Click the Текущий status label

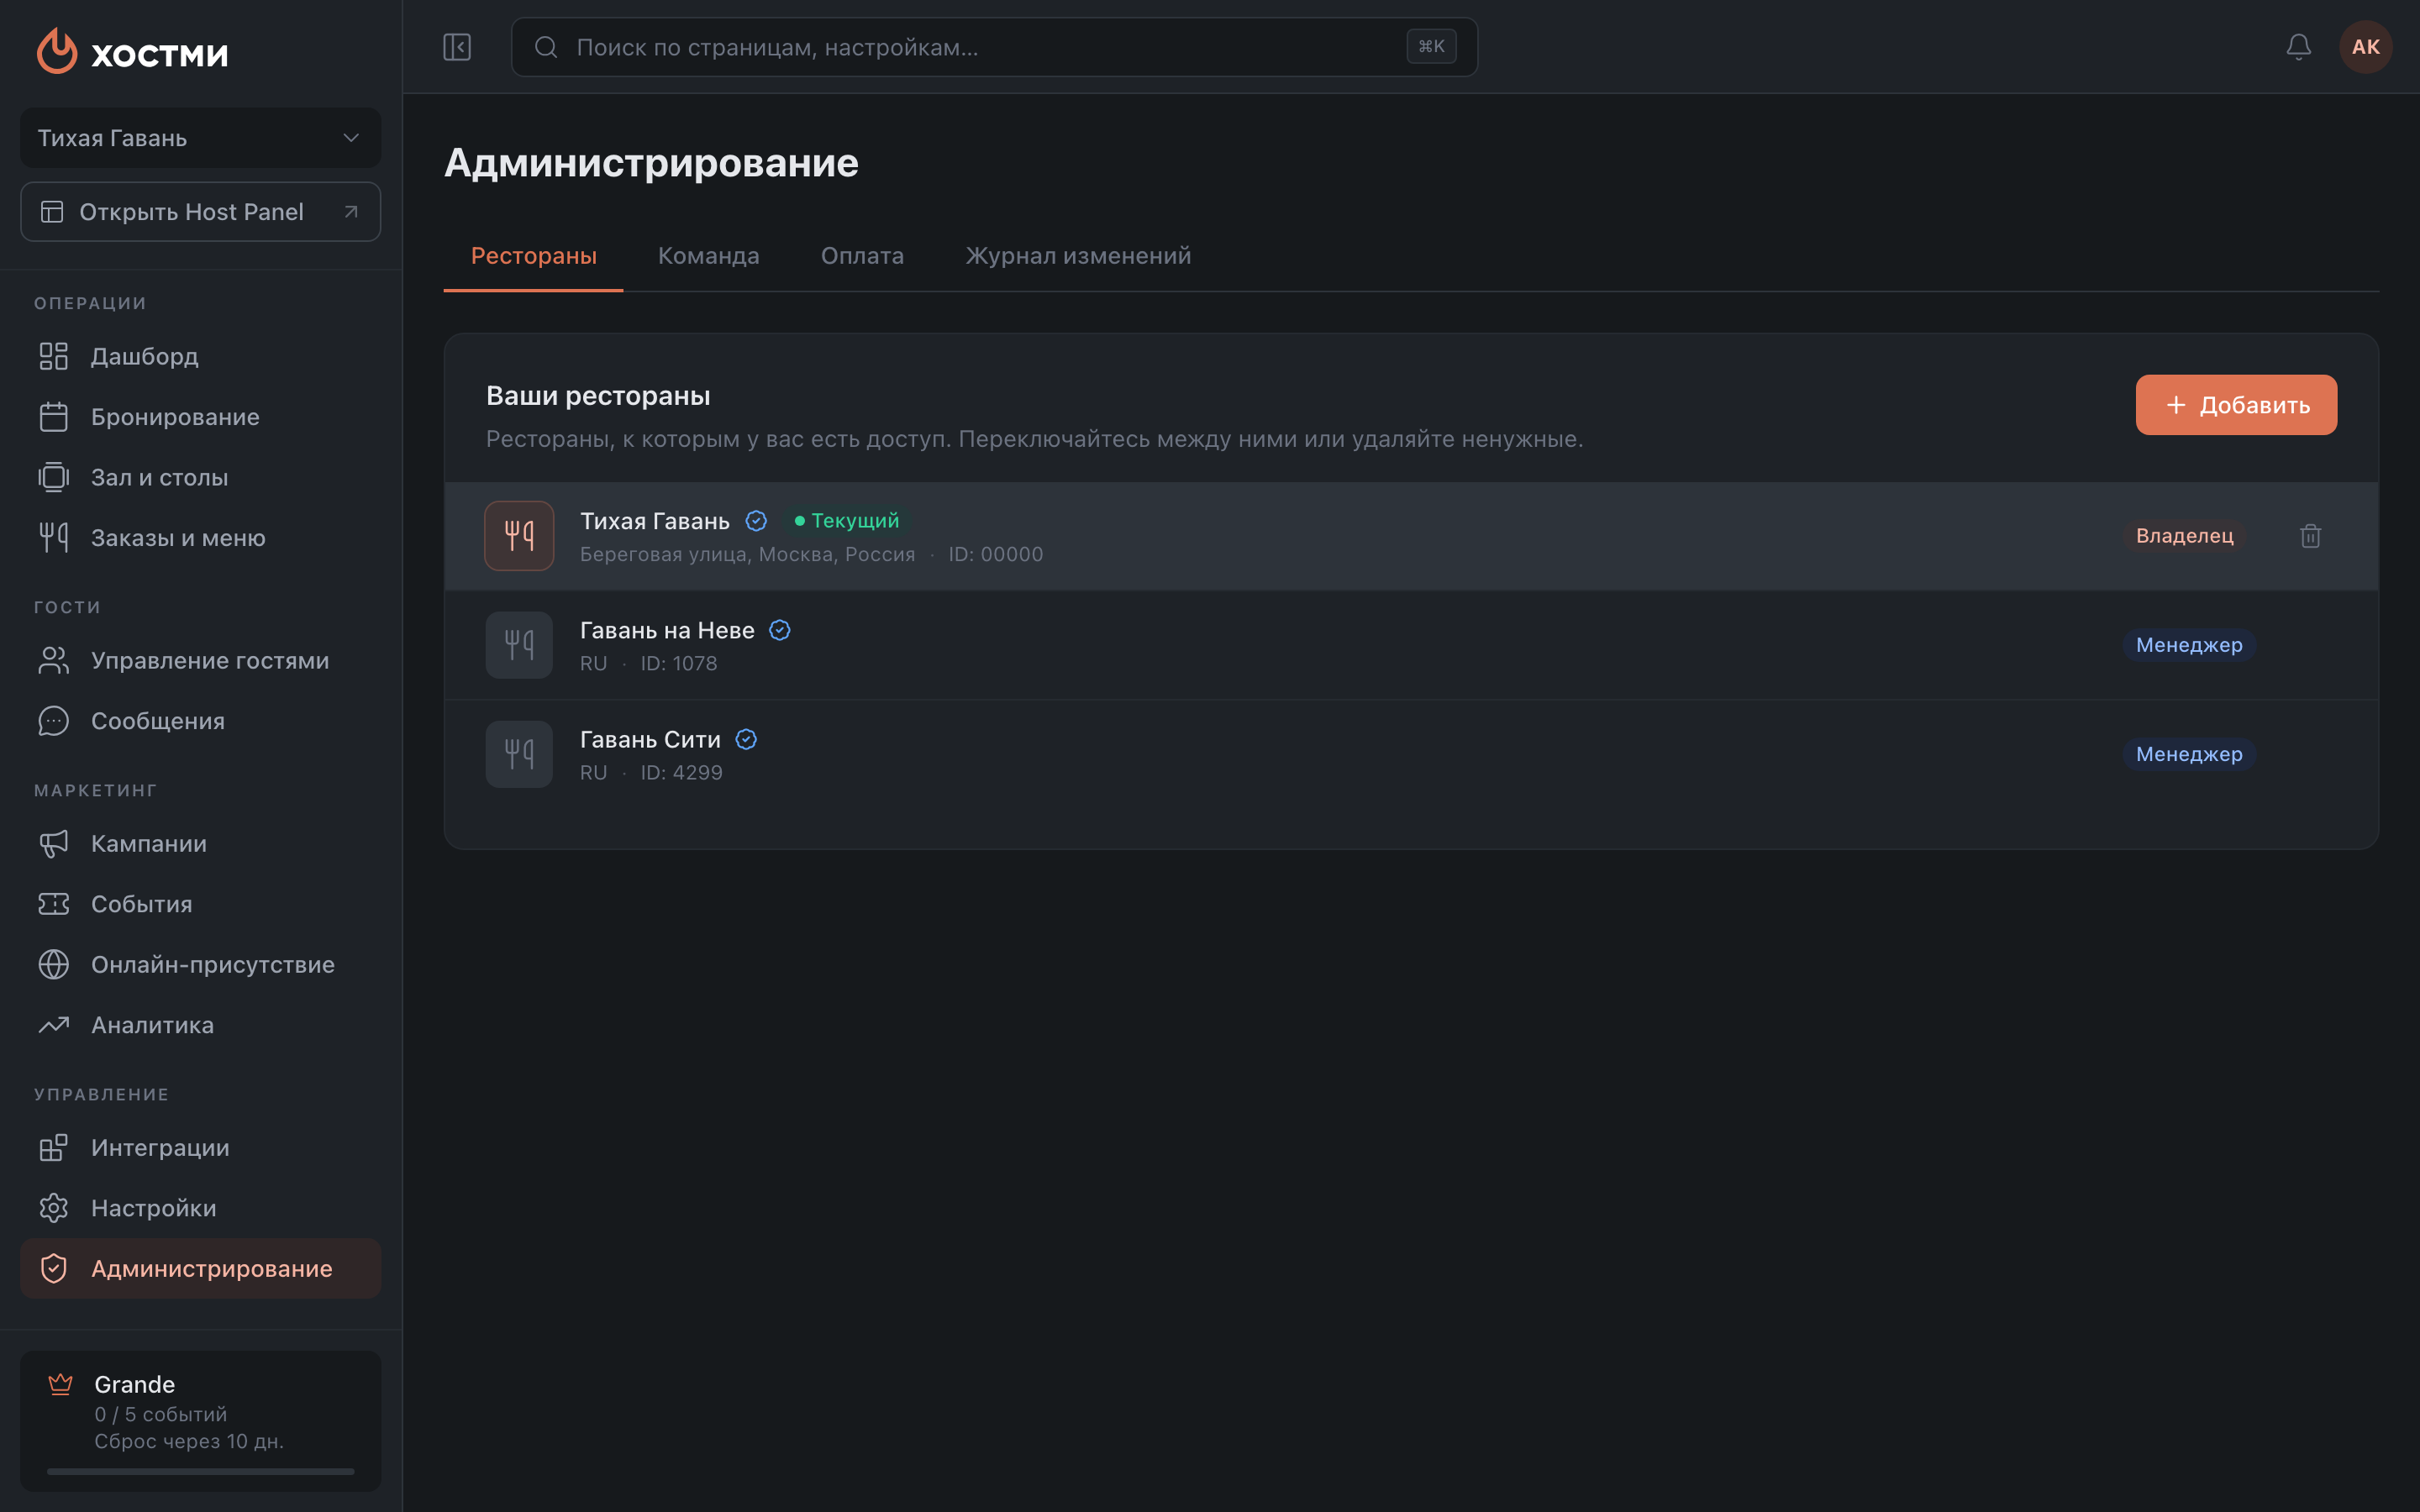tap(846, 521)
